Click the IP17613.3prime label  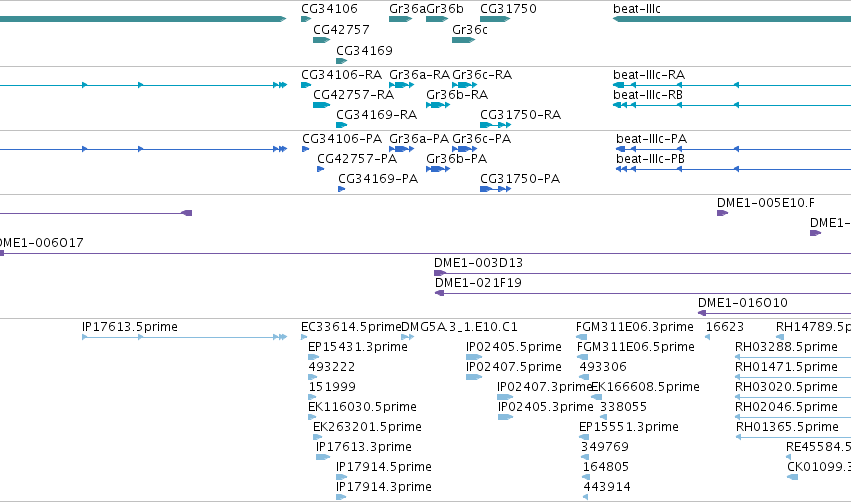364,447
